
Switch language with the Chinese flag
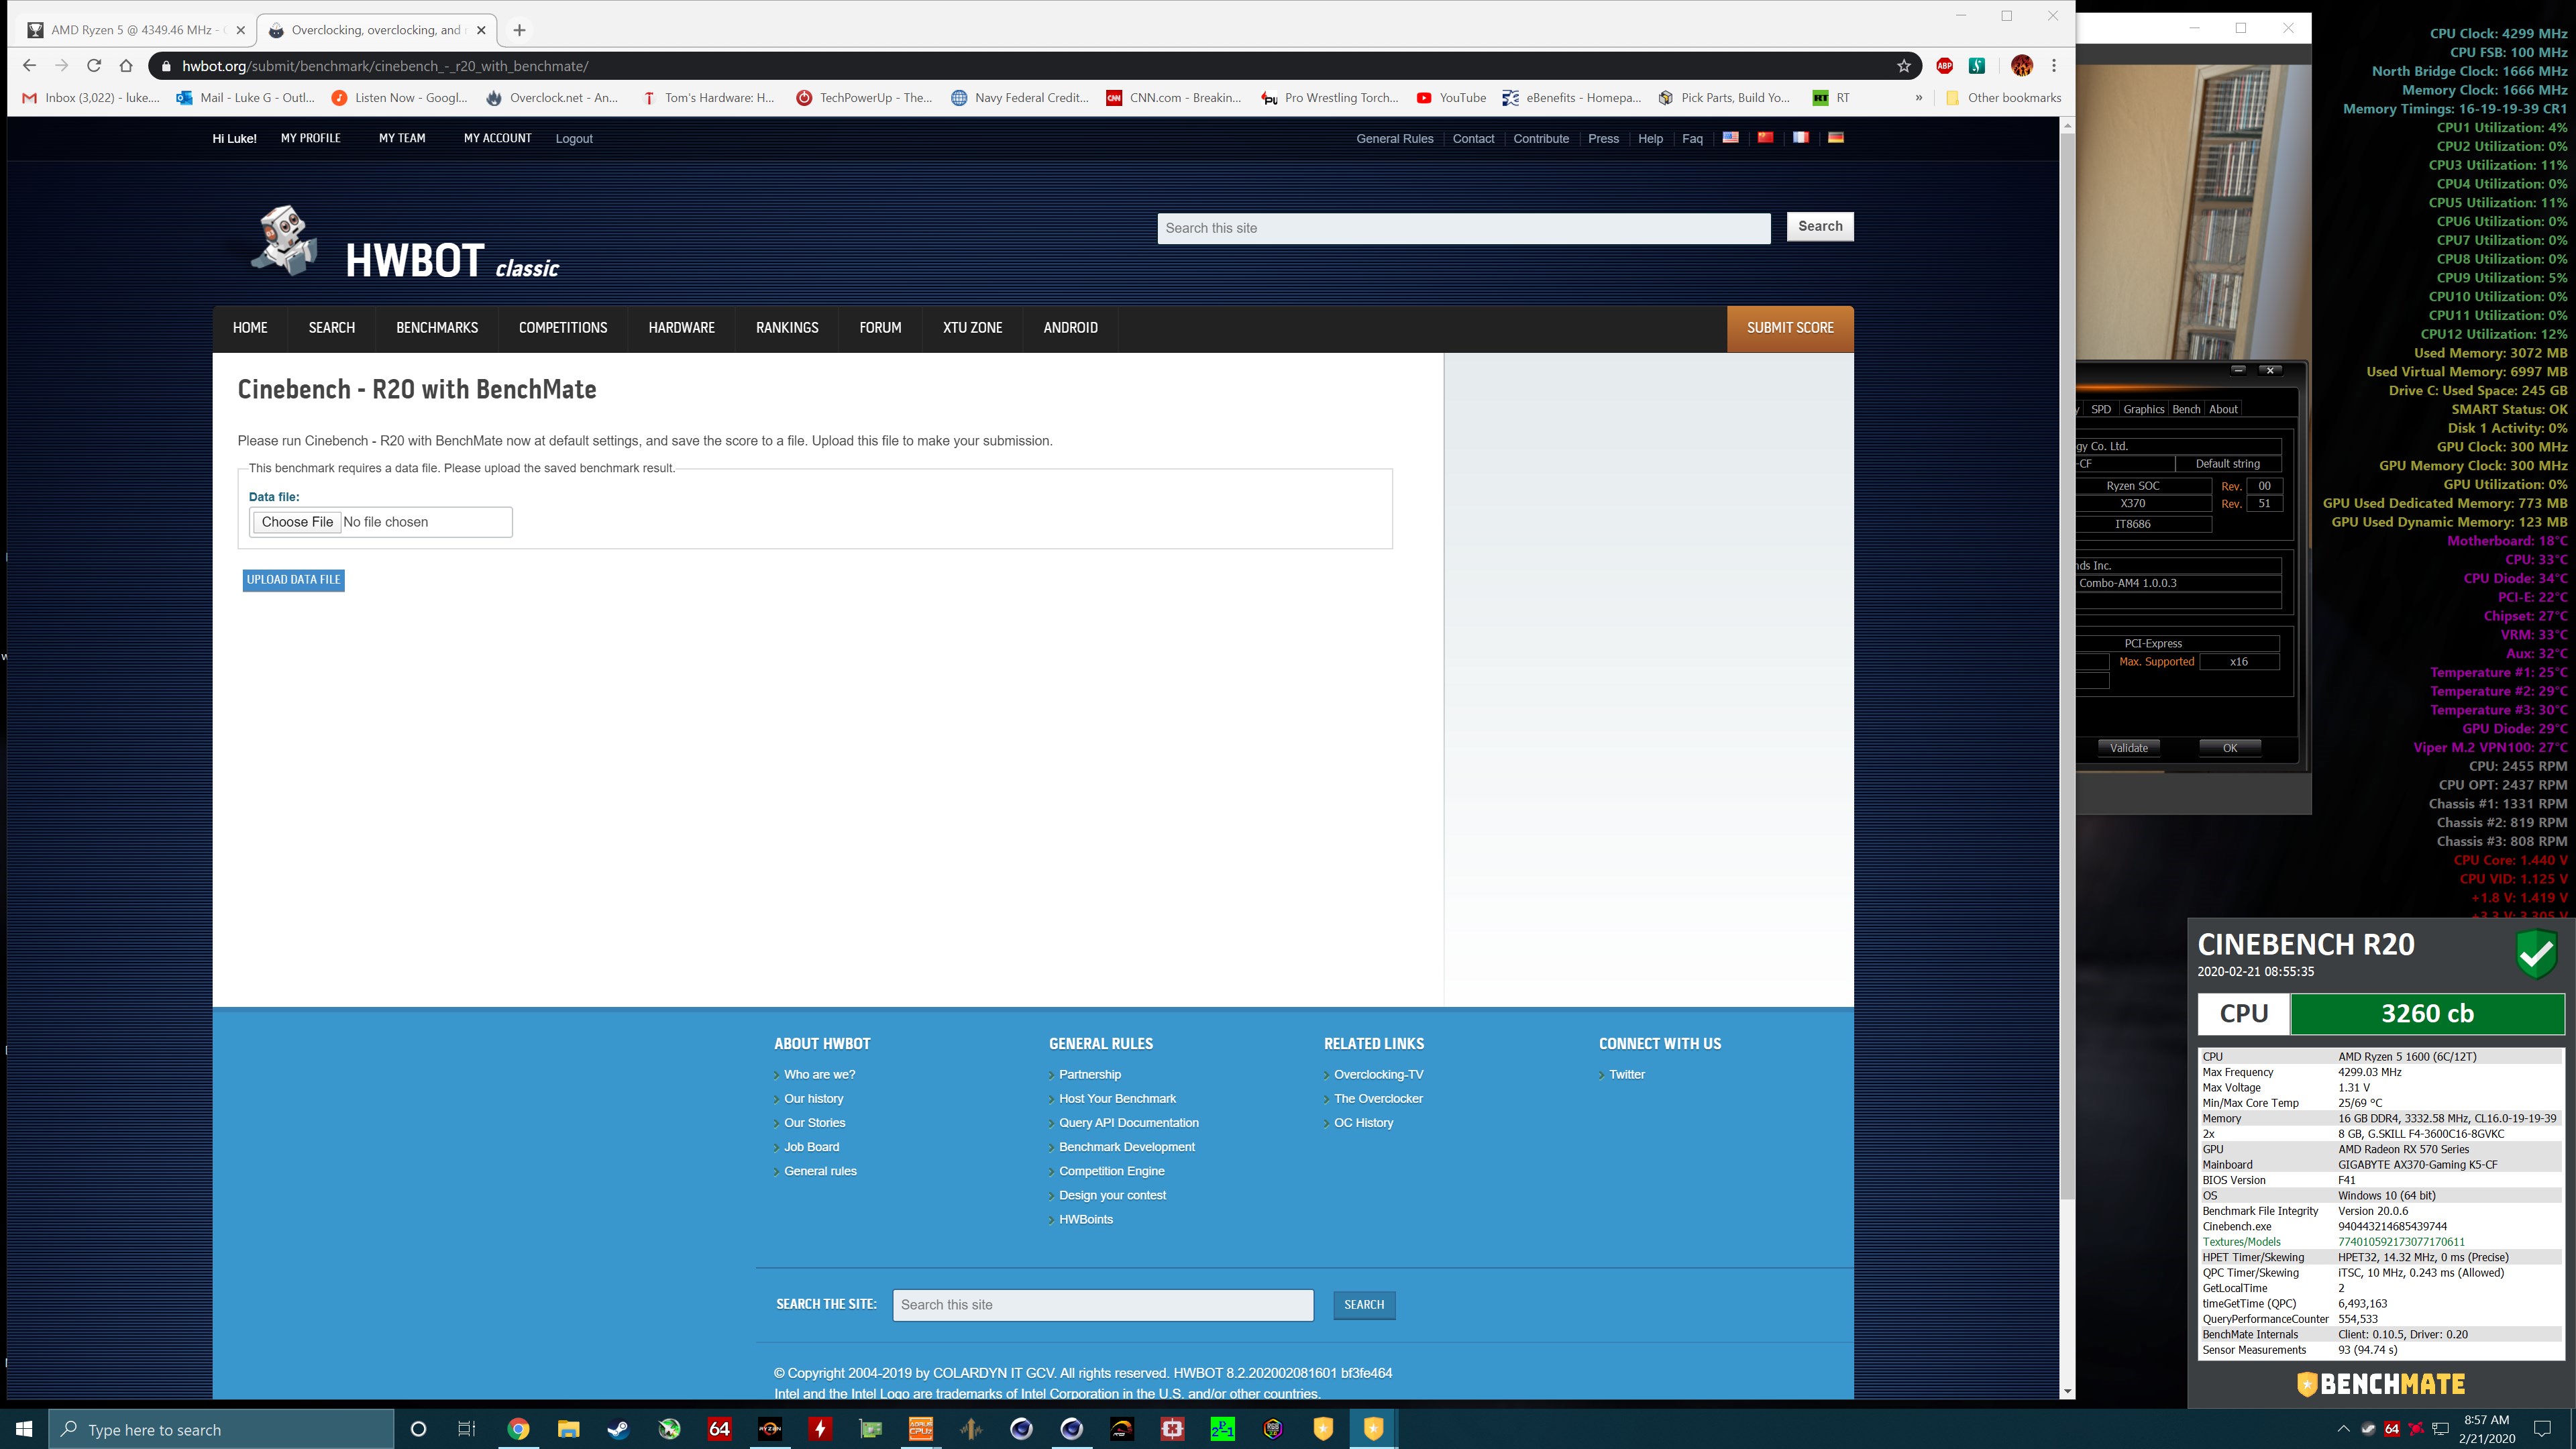pos(1765,138)
